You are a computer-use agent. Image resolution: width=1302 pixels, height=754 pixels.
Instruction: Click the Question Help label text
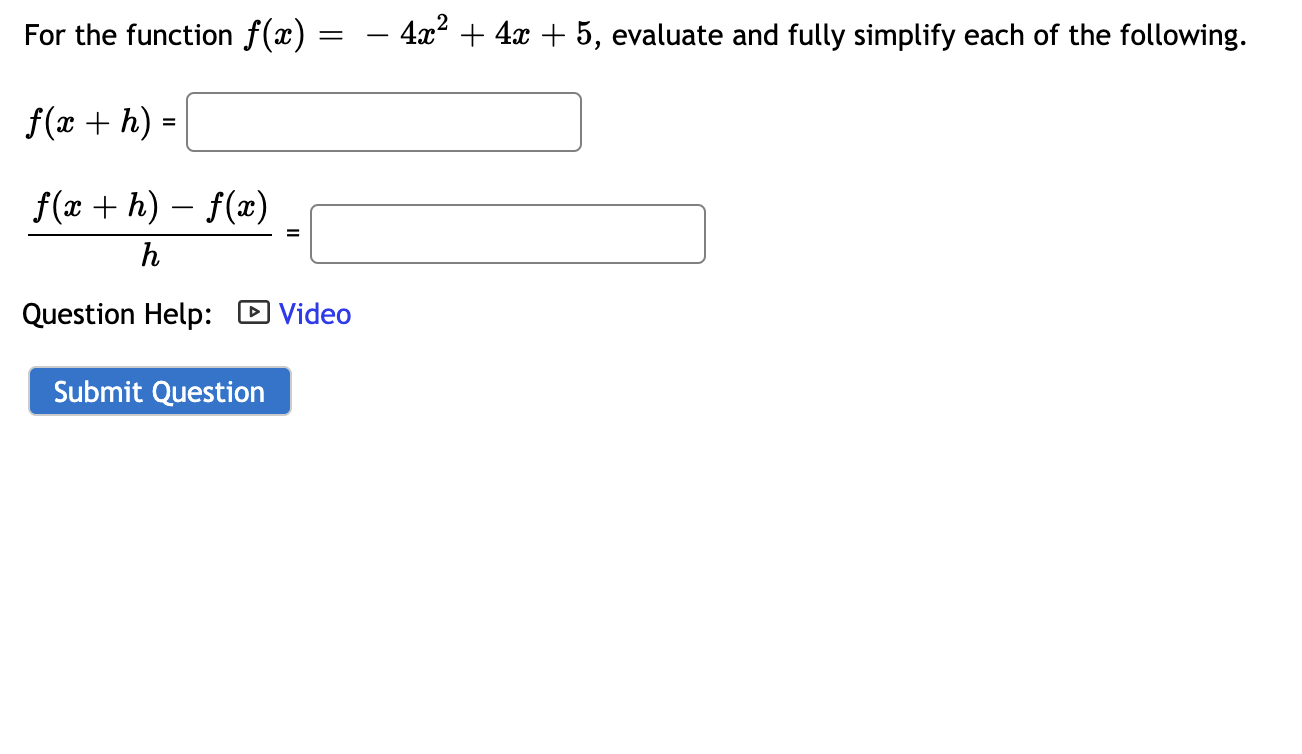tap(117, 313)
